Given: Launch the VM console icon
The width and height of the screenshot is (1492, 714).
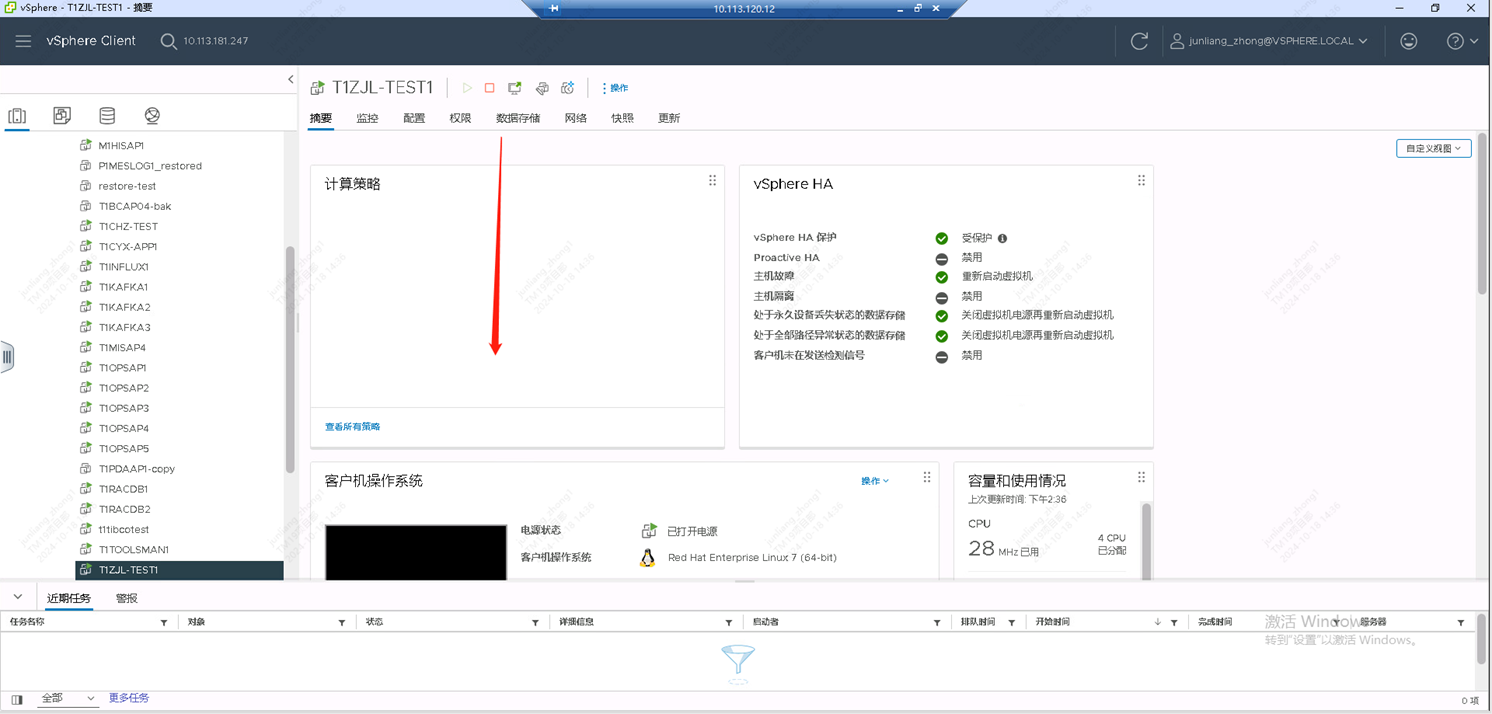Looking at the screenshot, I should tap(515, 88).
